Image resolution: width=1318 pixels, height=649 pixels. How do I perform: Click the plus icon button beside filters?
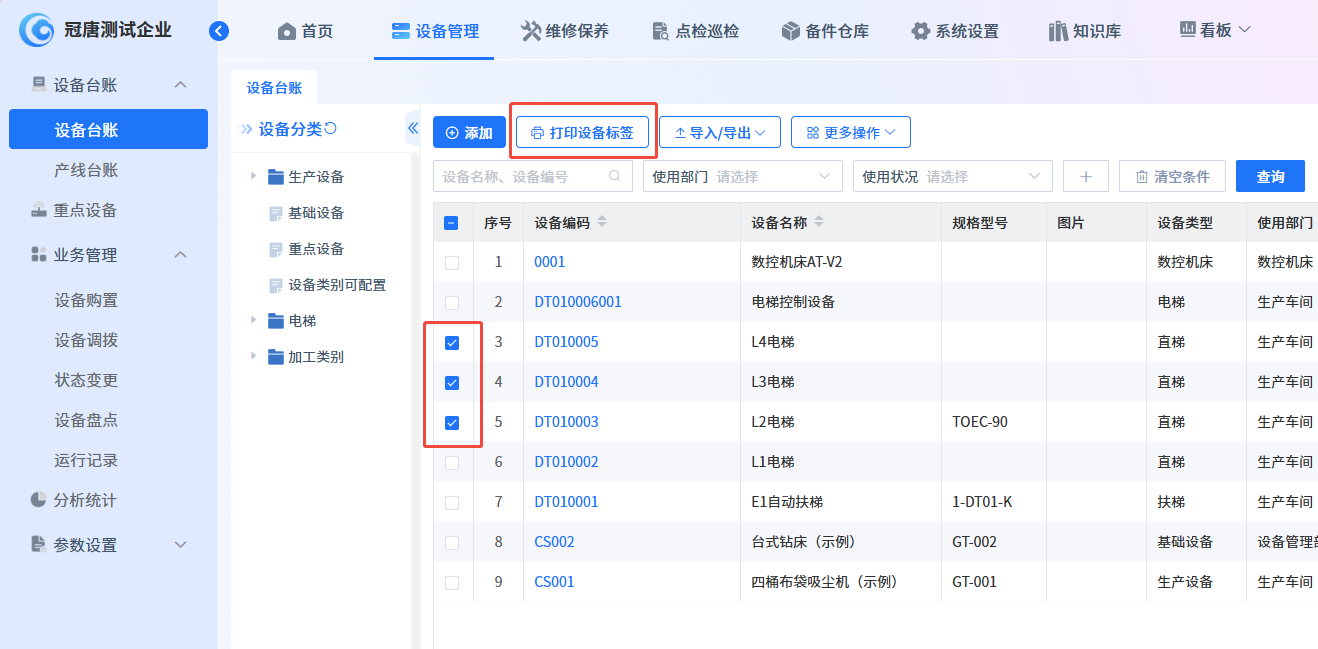point(1085,177)
